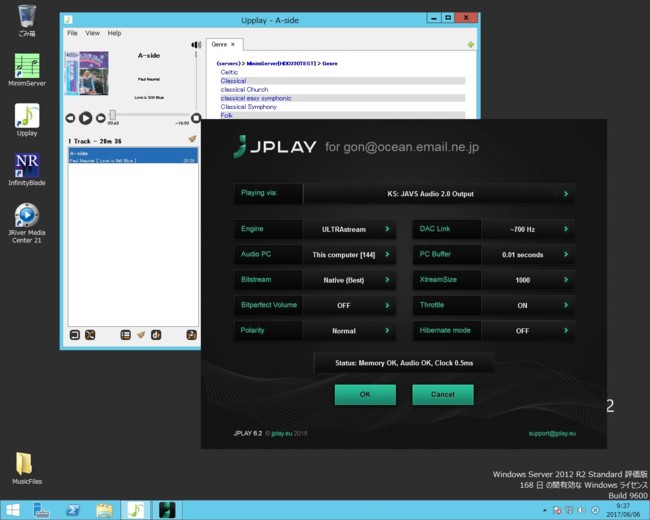Change the DAC Link ~700 Hz setting
Screen dimensions: 650x520
tap(528, 229)
